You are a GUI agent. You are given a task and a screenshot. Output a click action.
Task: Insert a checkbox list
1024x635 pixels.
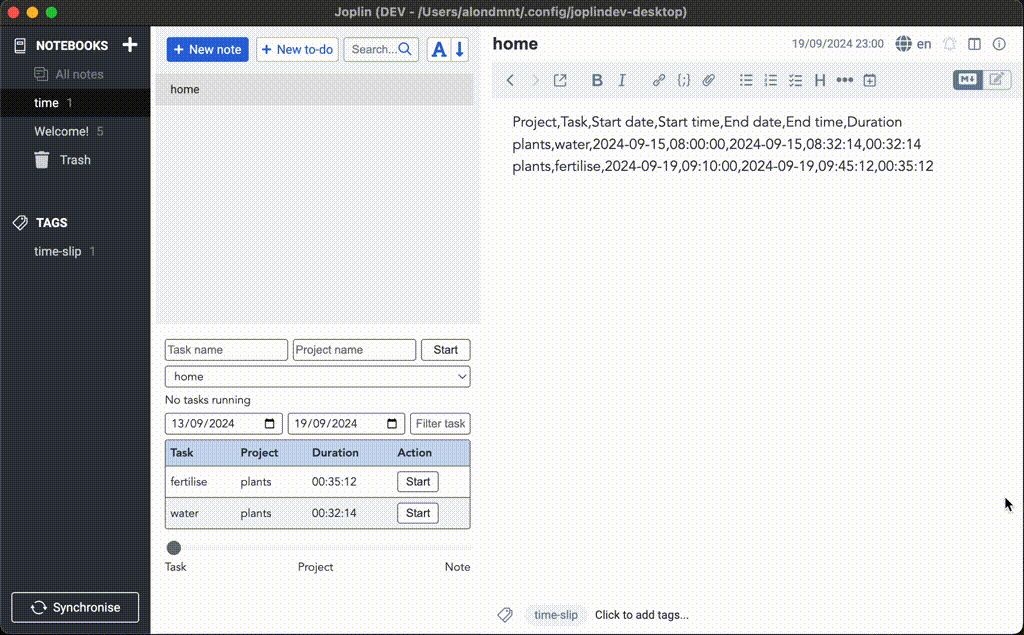795,80
